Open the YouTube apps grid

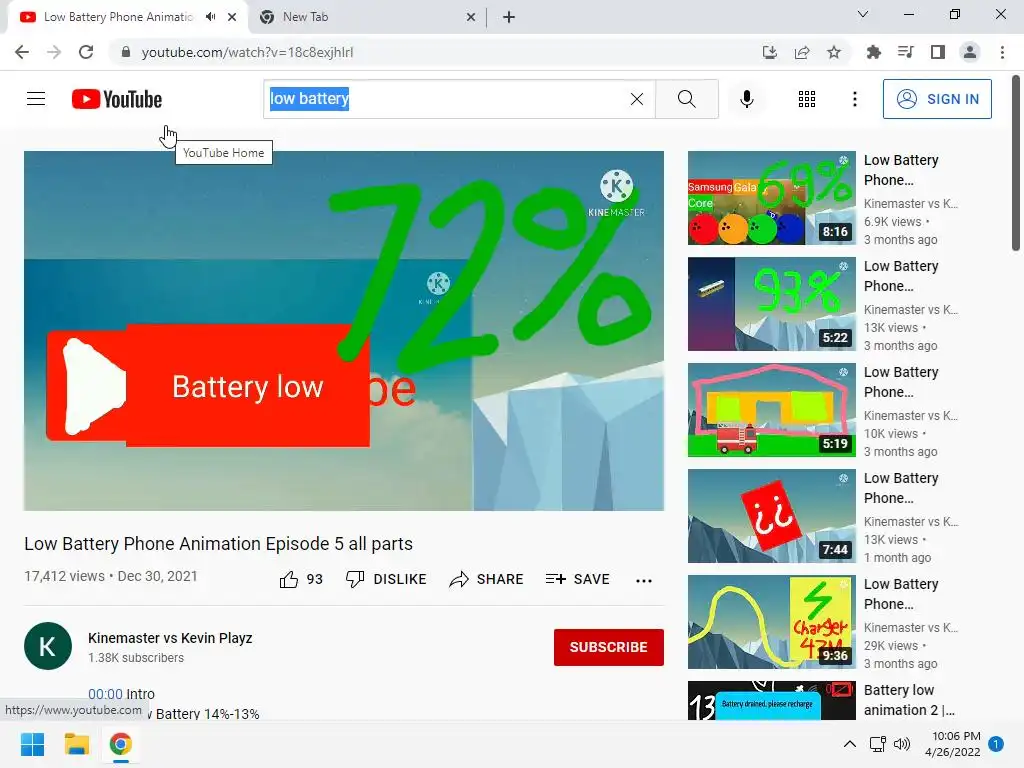click(x=807, y=99)
